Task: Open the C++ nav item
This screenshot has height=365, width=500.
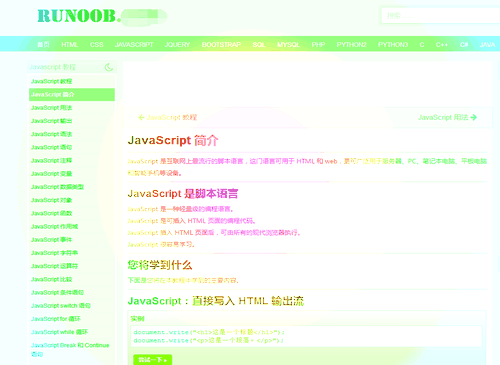Action: coord(442,45)
